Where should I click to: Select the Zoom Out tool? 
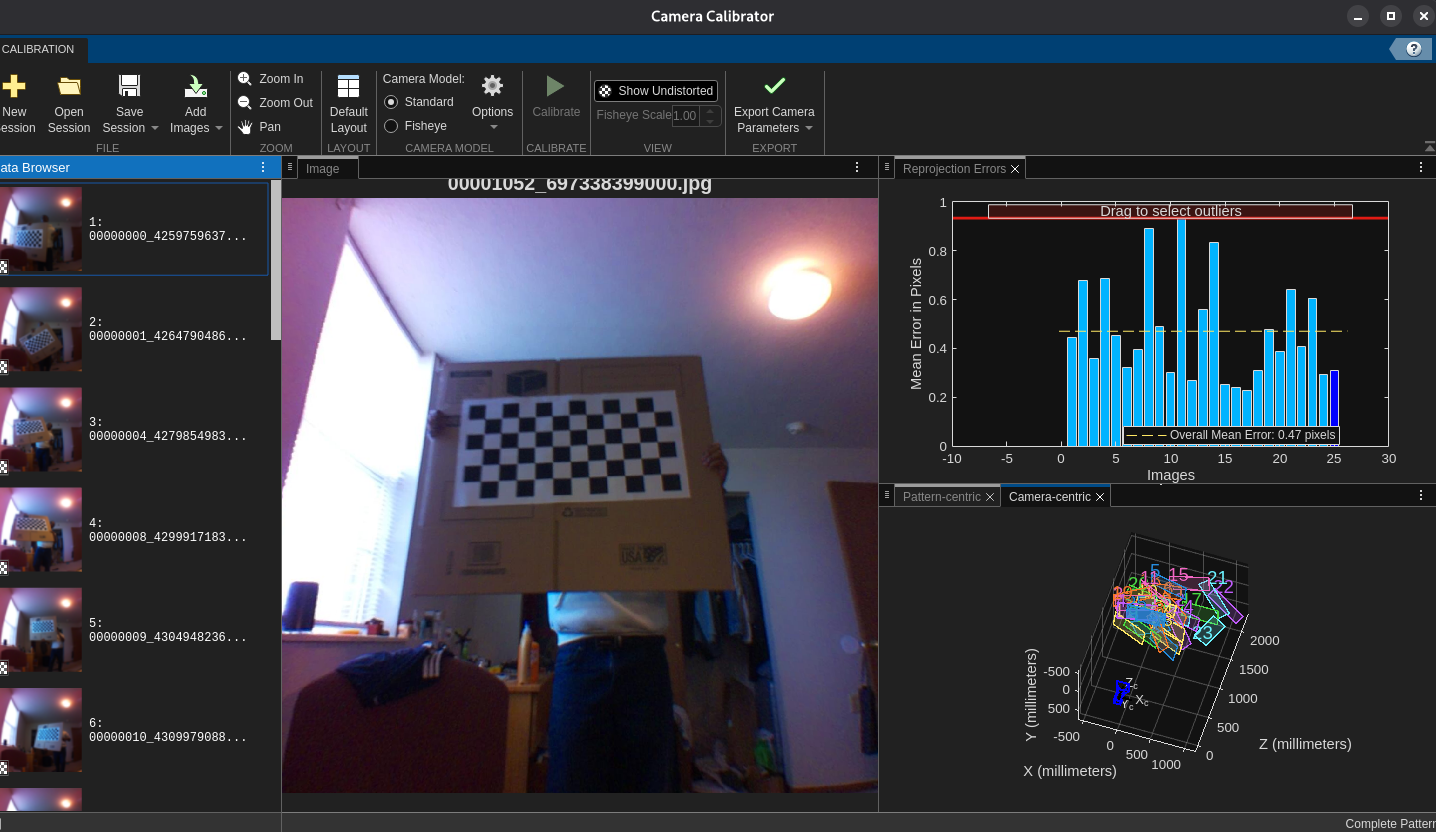275,103
